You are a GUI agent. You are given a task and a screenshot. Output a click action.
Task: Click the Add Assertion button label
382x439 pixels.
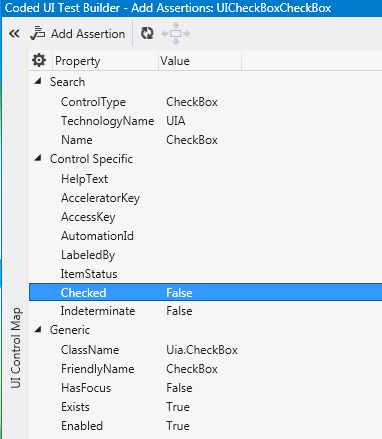(88, 34)
